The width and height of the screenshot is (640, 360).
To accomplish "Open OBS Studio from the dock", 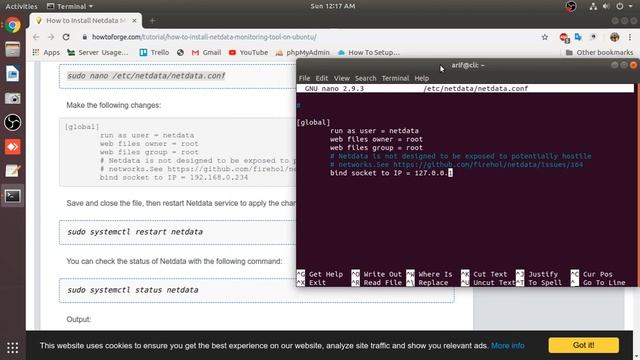I will [13, 122].
